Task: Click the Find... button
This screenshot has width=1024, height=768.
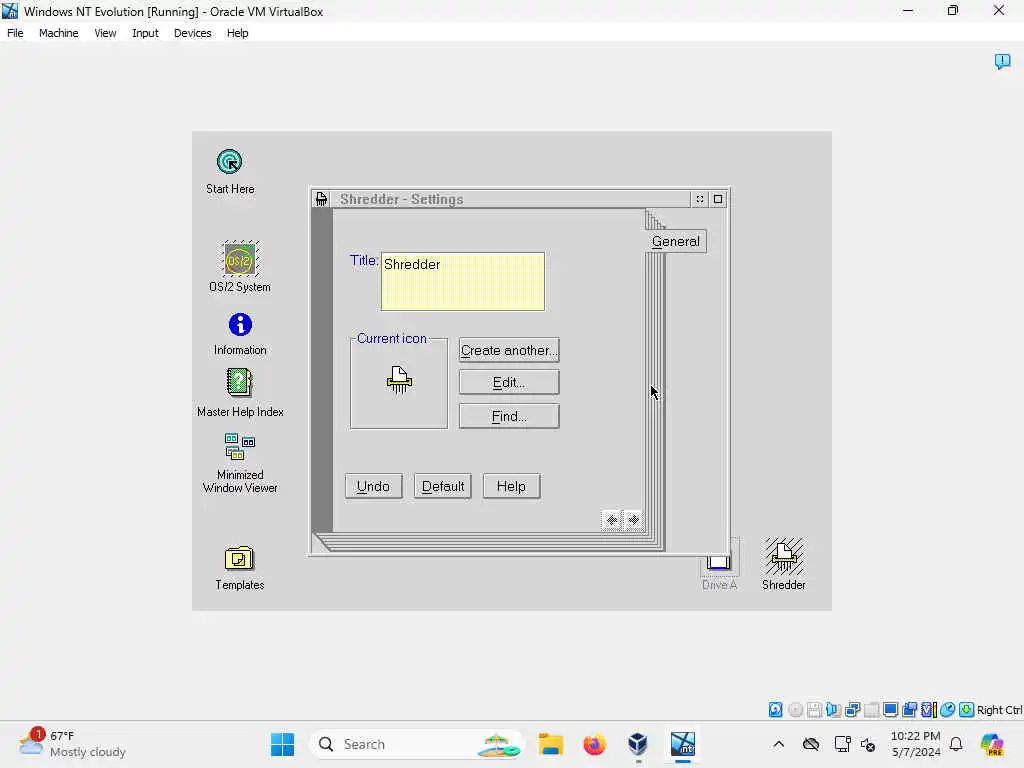Action: (x=509, y=416)
